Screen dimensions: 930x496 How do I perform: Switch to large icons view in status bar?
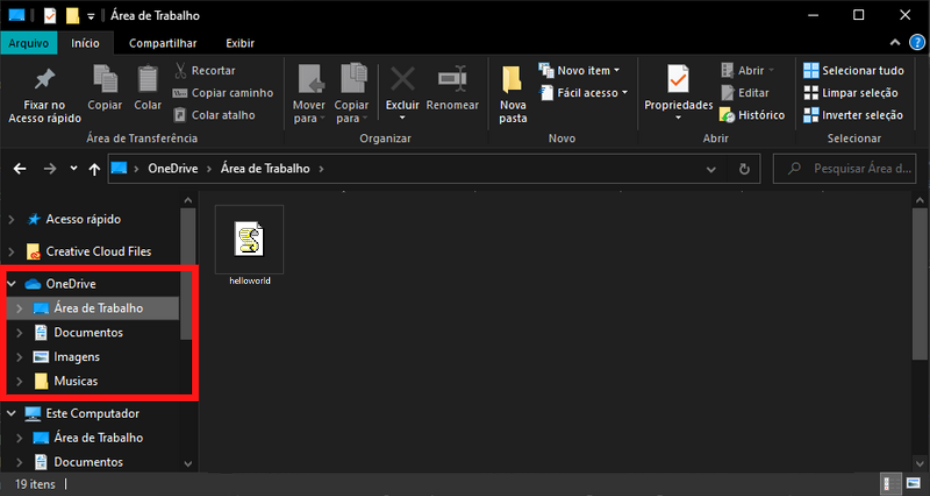pyautogui.click(x=913, y=485)
